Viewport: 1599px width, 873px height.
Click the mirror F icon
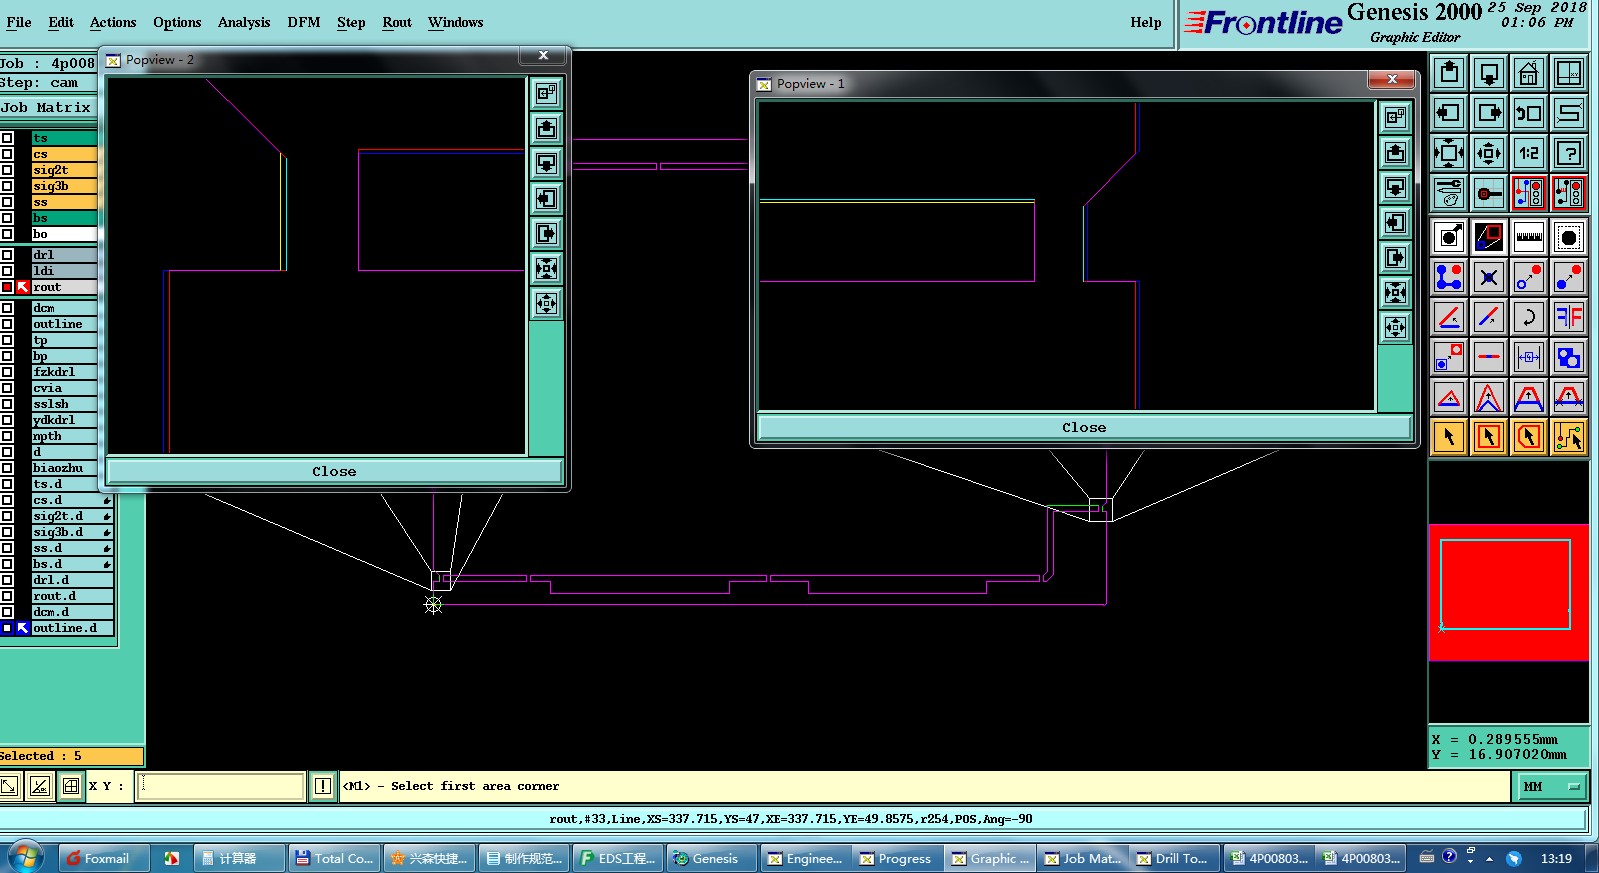[1569, 317]
